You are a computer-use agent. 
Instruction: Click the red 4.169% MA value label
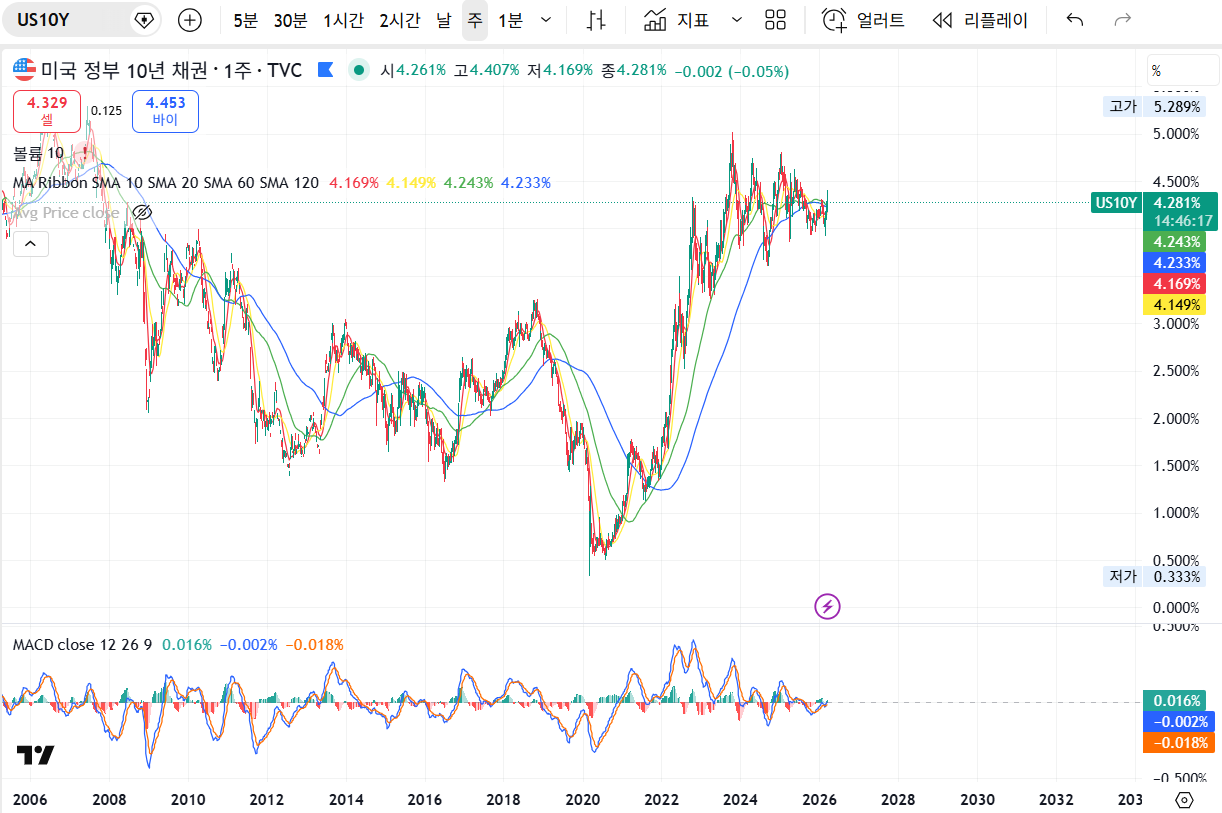pos(1175,284)
